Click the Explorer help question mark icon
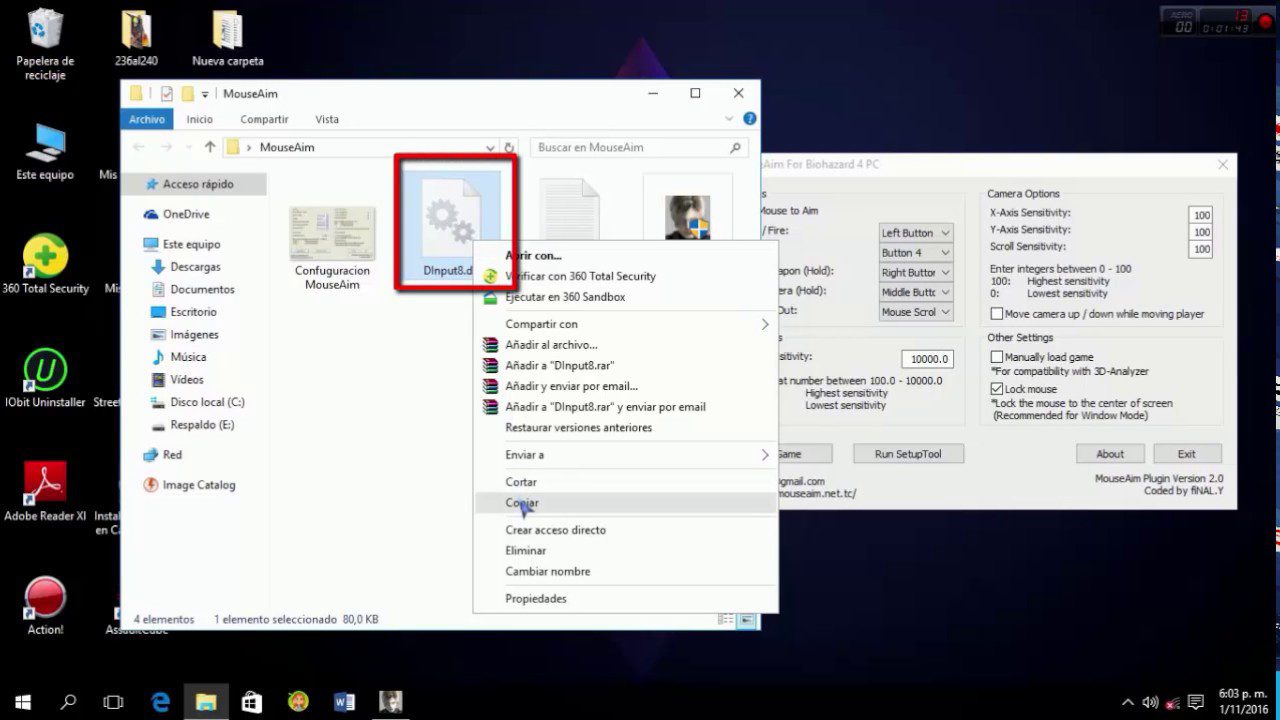This screenshot has height=720, width=1280. point(750,119)
